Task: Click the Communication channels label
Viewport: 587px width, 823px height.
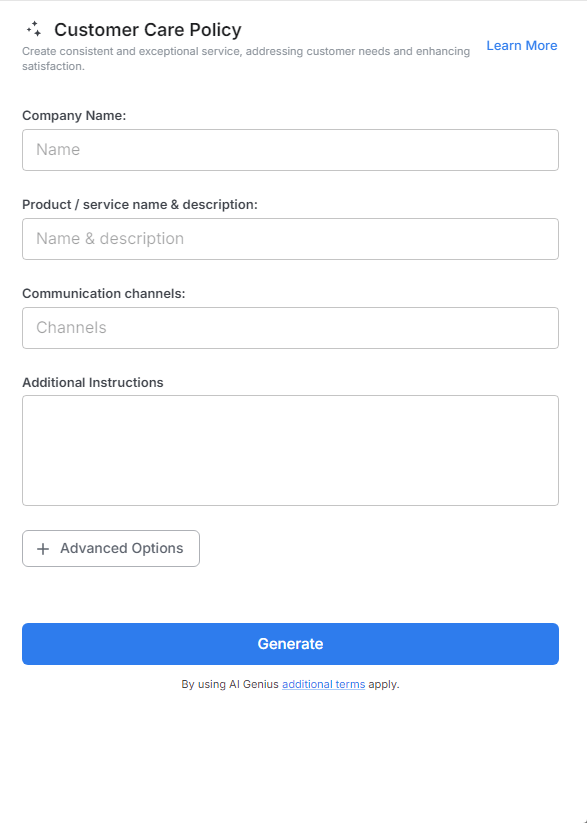Action: (x=106, y=293)
